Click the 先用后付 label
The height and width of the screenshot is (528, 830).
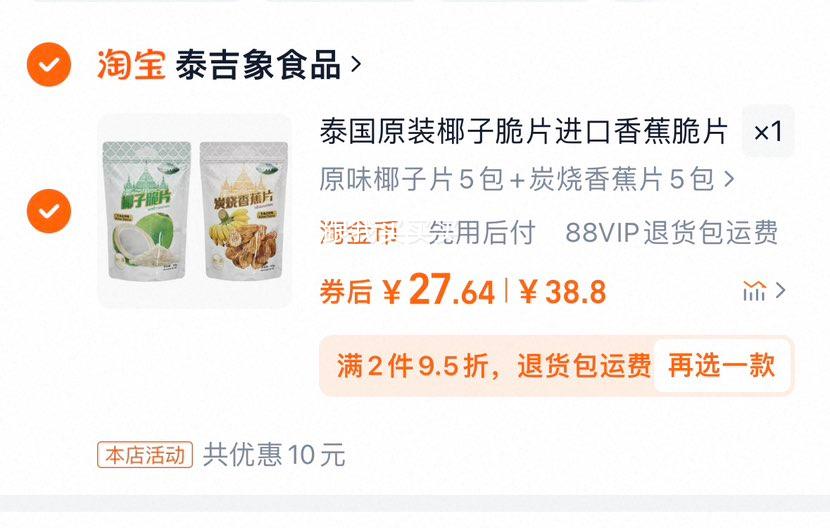[x=482, y=233]
